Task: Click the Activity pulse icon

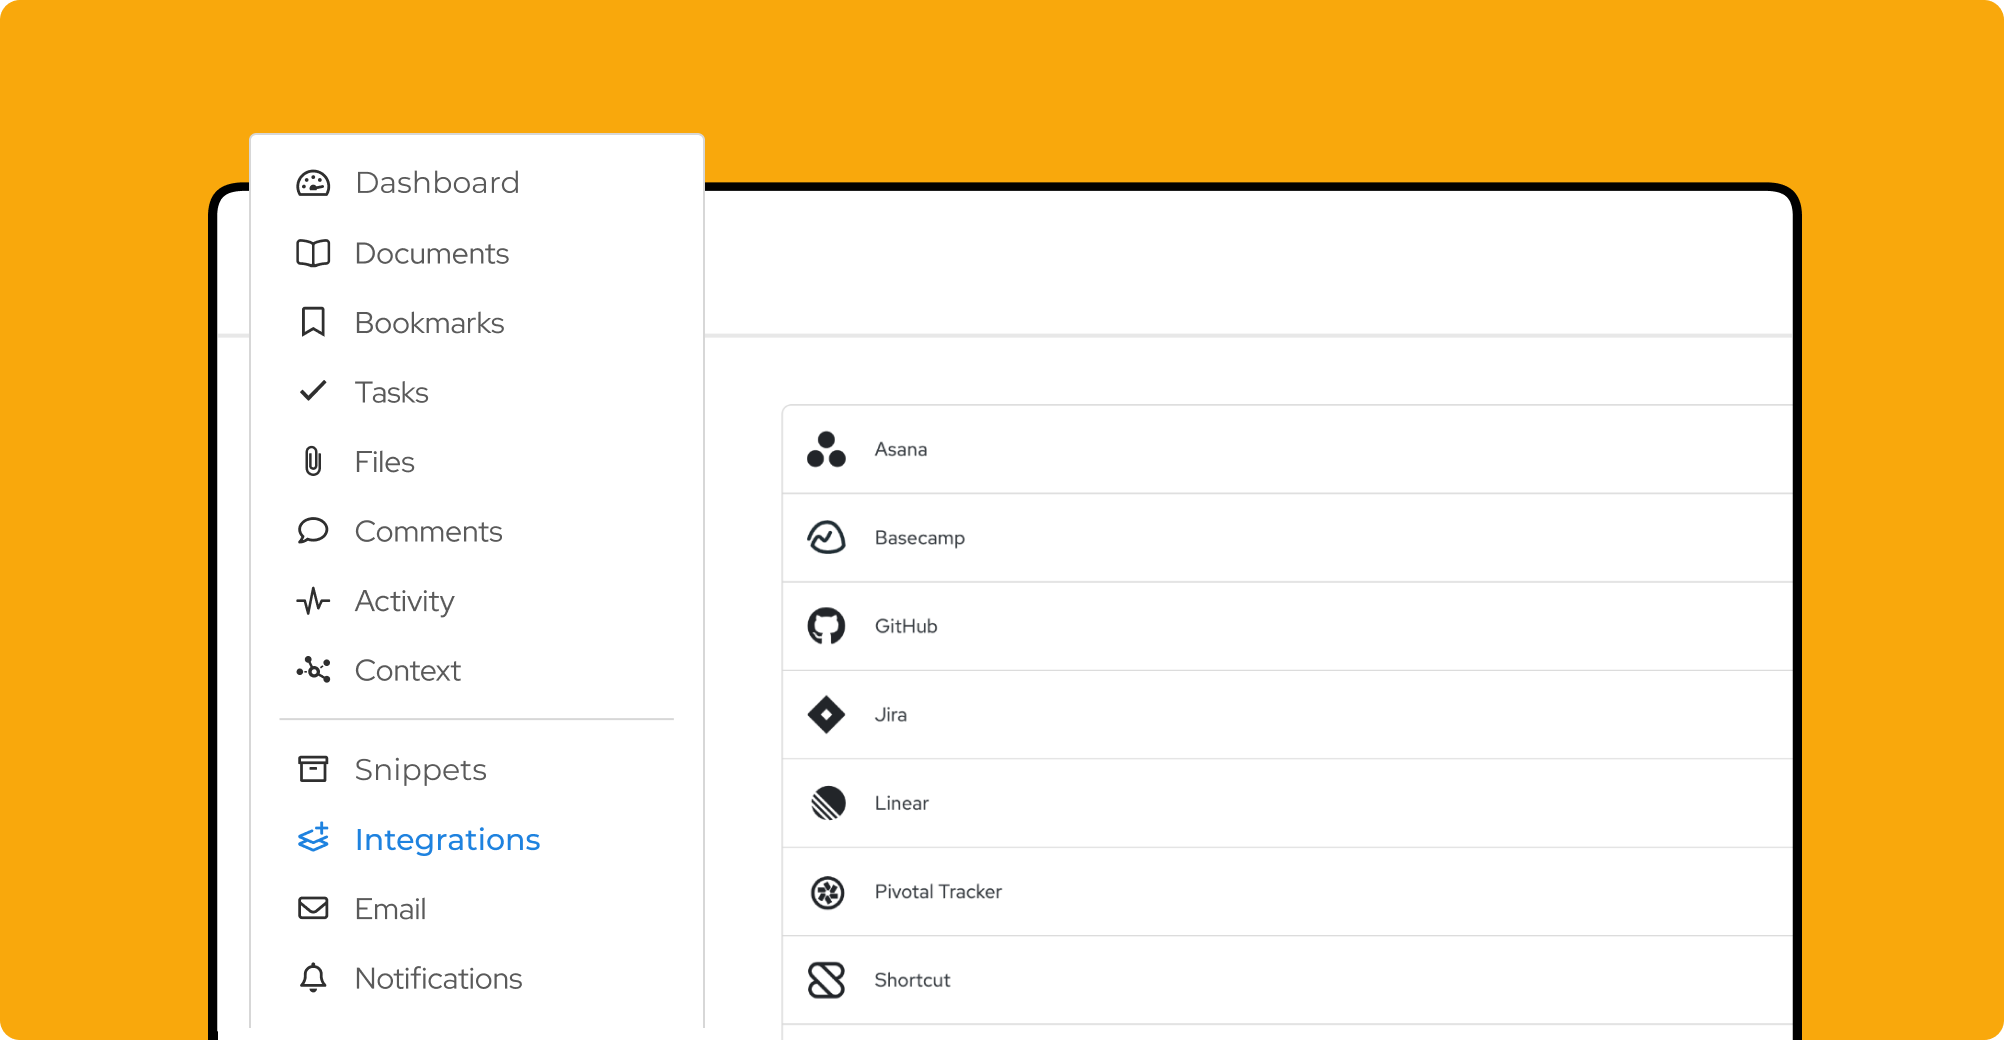Action: pos(313,600)
